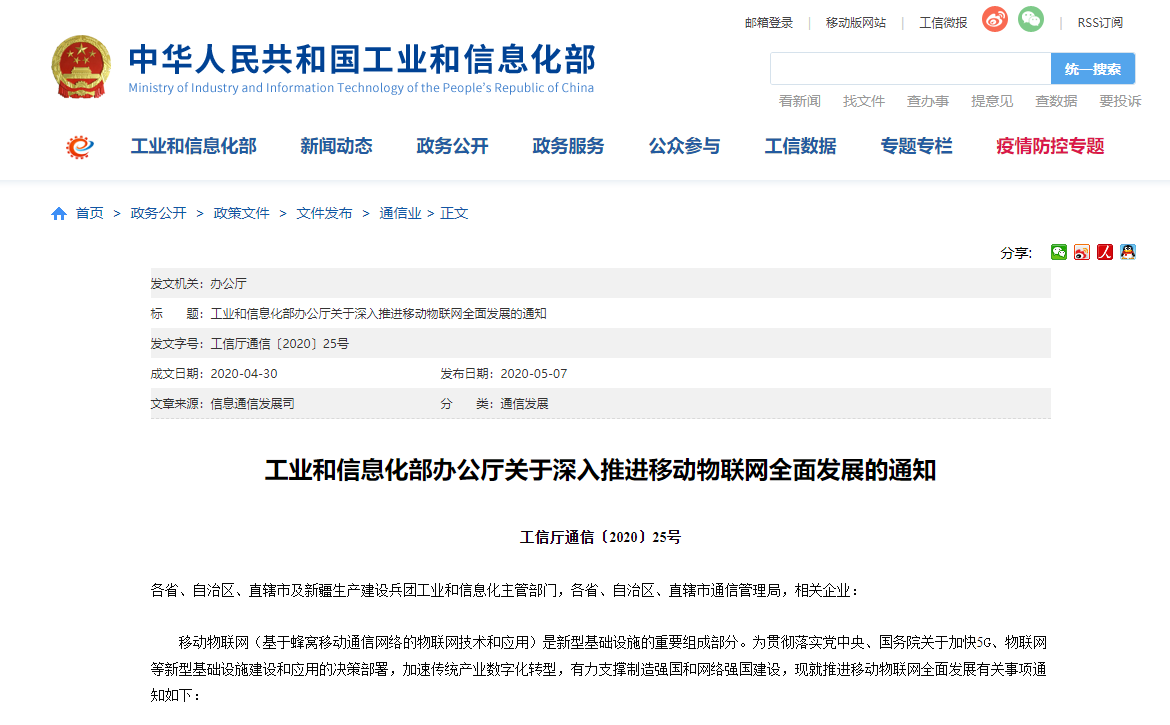
Task: Select the 查办事 search shortcut
Action: pos(928,101)
